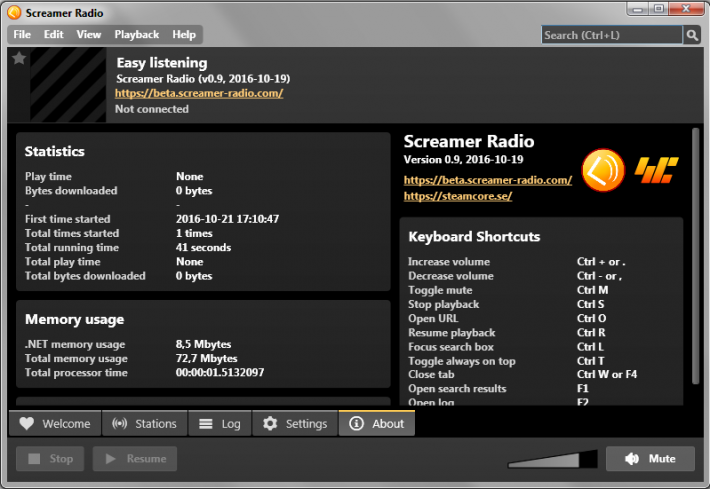Click the '41 seconds' running time value
Viewport: 710px width, 489px height.
pos(203,247)
